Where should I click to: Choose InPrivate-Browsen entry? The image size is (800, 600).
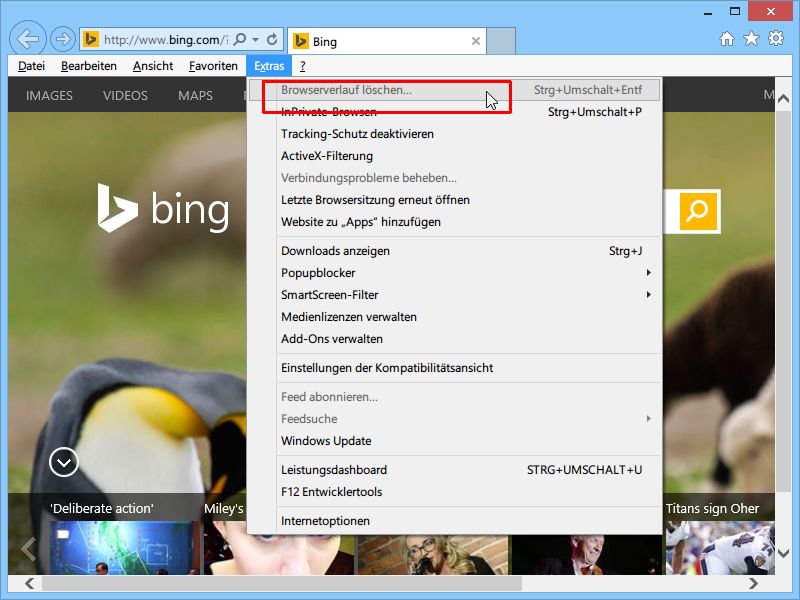(454, 112)
